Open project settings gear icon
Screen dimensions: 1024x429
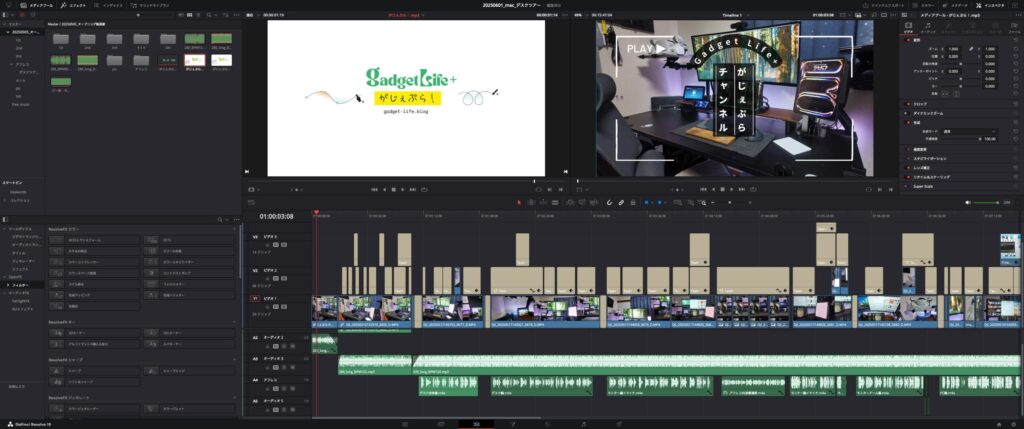pyautogui.click(x=1012, y=424)
